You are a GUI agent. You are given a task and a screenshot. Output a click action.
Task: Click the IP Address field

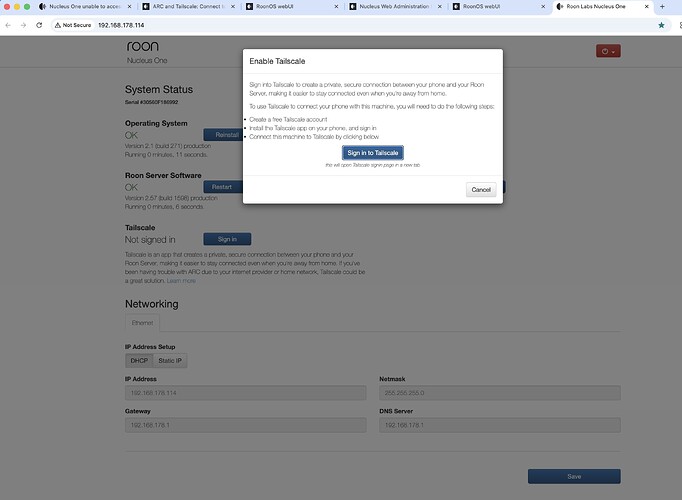coord(245,393)
